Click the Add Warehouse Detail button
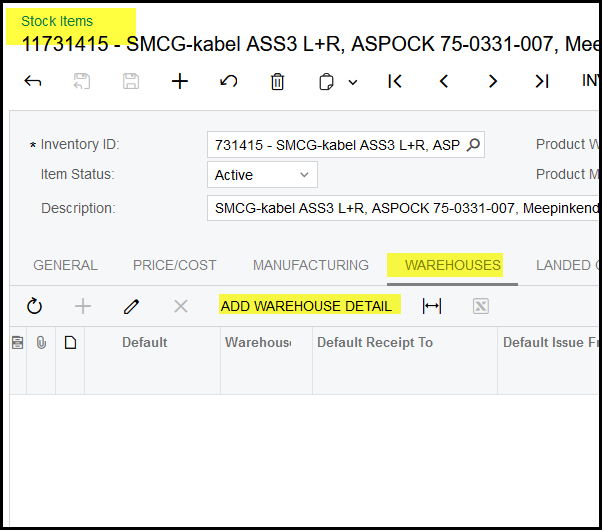602x530 pixels. click(306, 306)
